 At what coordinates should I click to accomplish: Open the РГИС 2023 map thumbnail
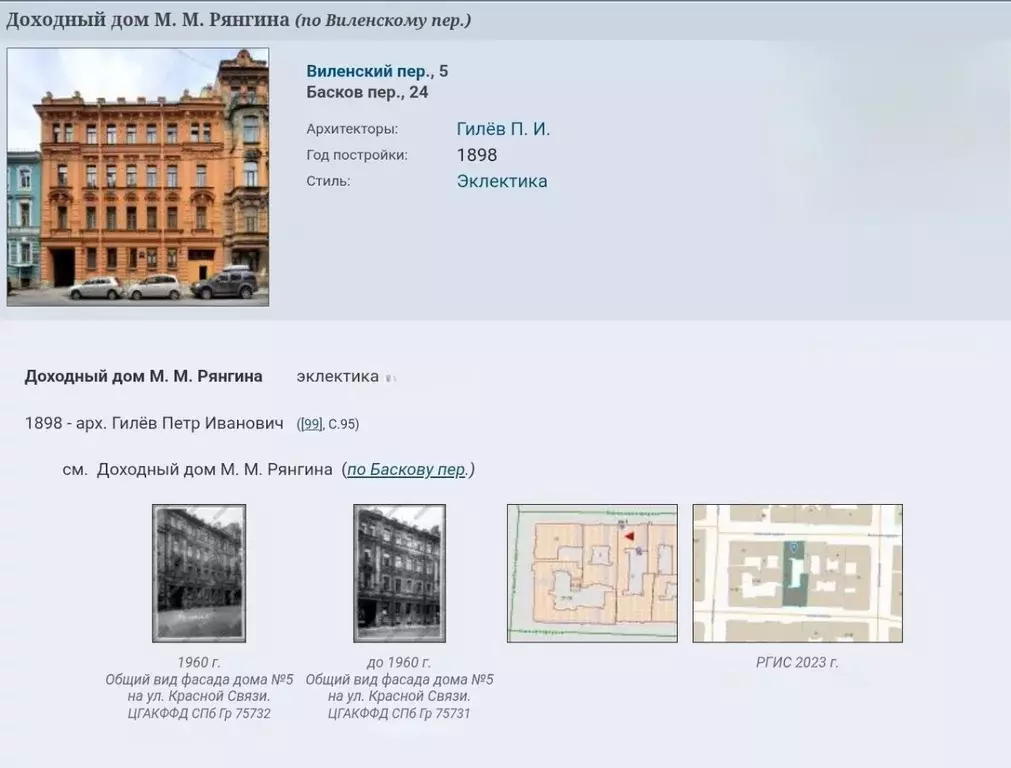click(x=797, y=573)
